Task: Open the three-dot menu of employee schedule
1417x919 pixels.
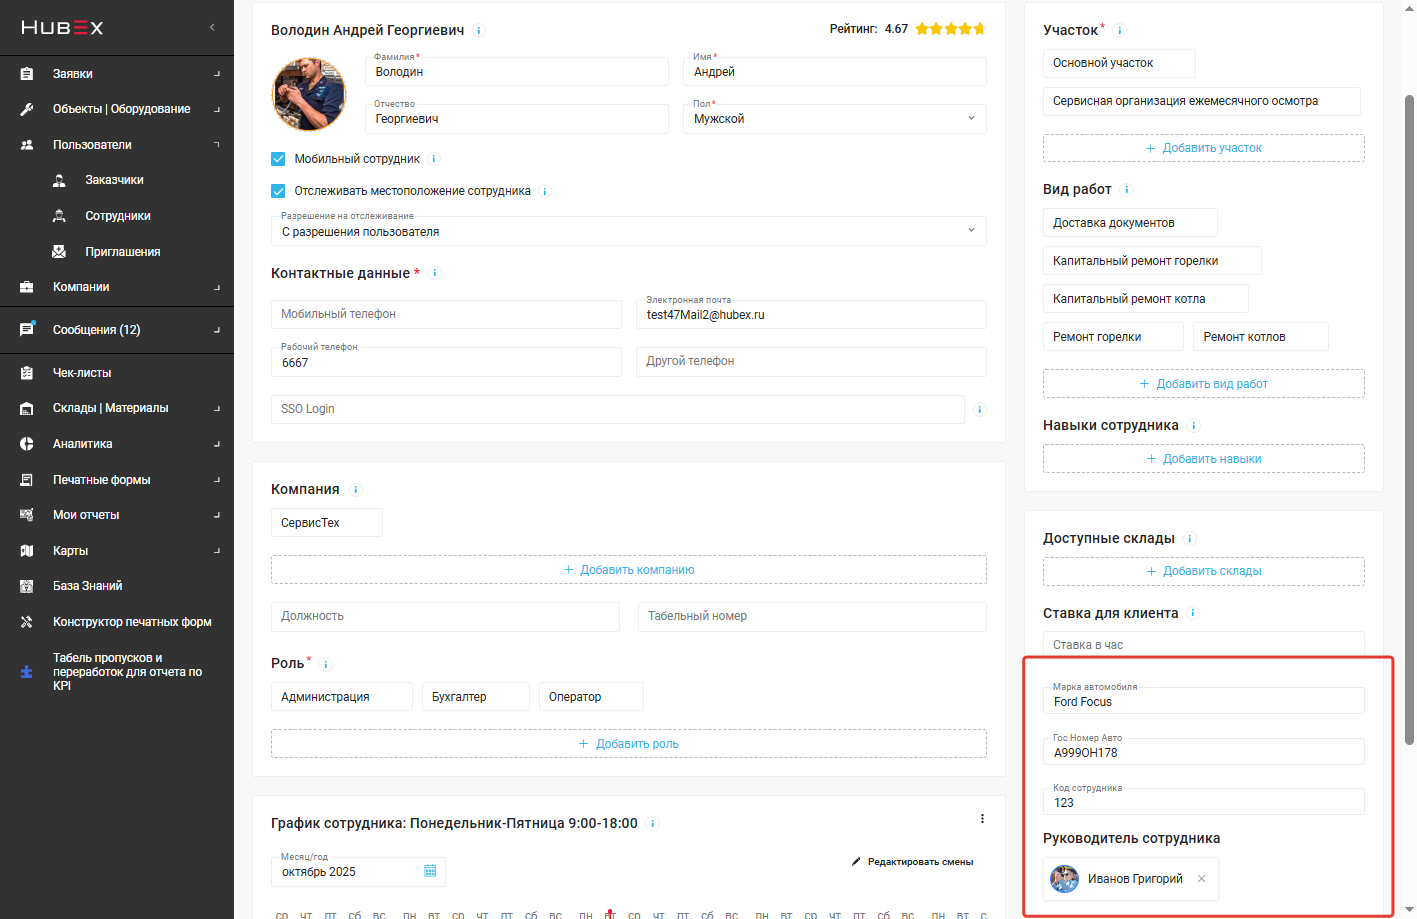Action: 982,819
